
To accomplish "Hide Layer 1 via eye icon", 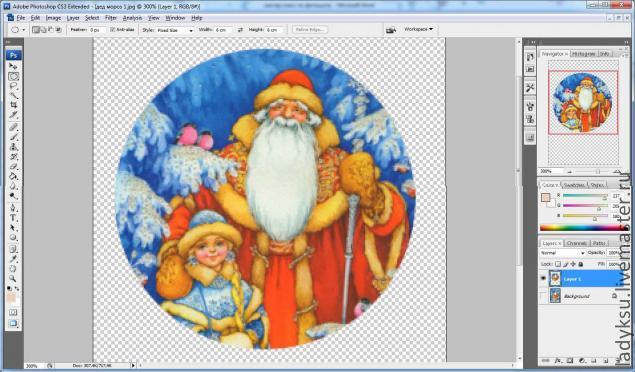I will [x=543, y=279].
